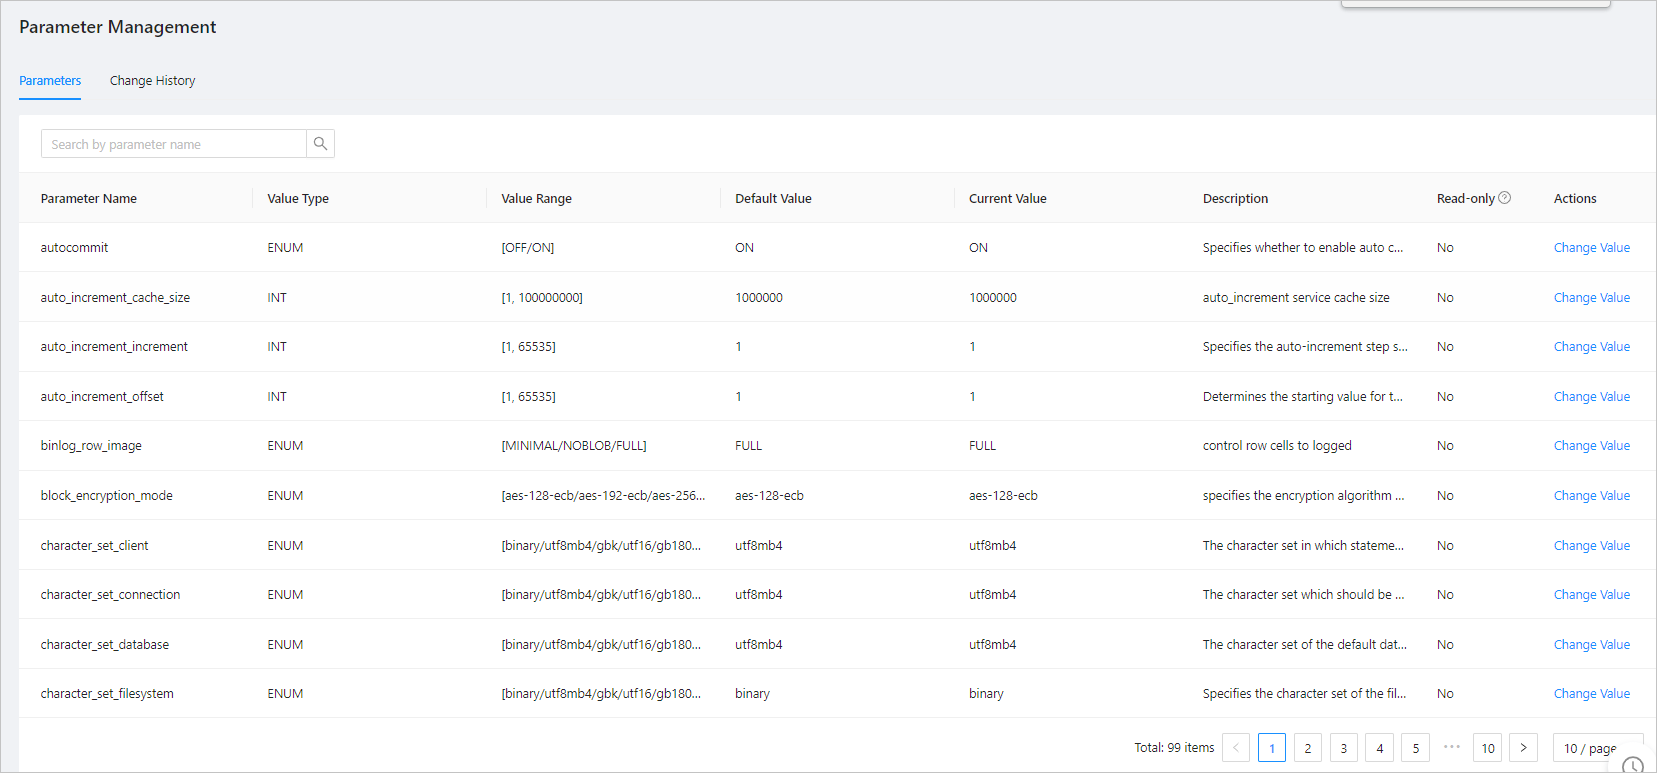Click the Parameter Name column header
The image size is (1657, 773).
[89, 199]
